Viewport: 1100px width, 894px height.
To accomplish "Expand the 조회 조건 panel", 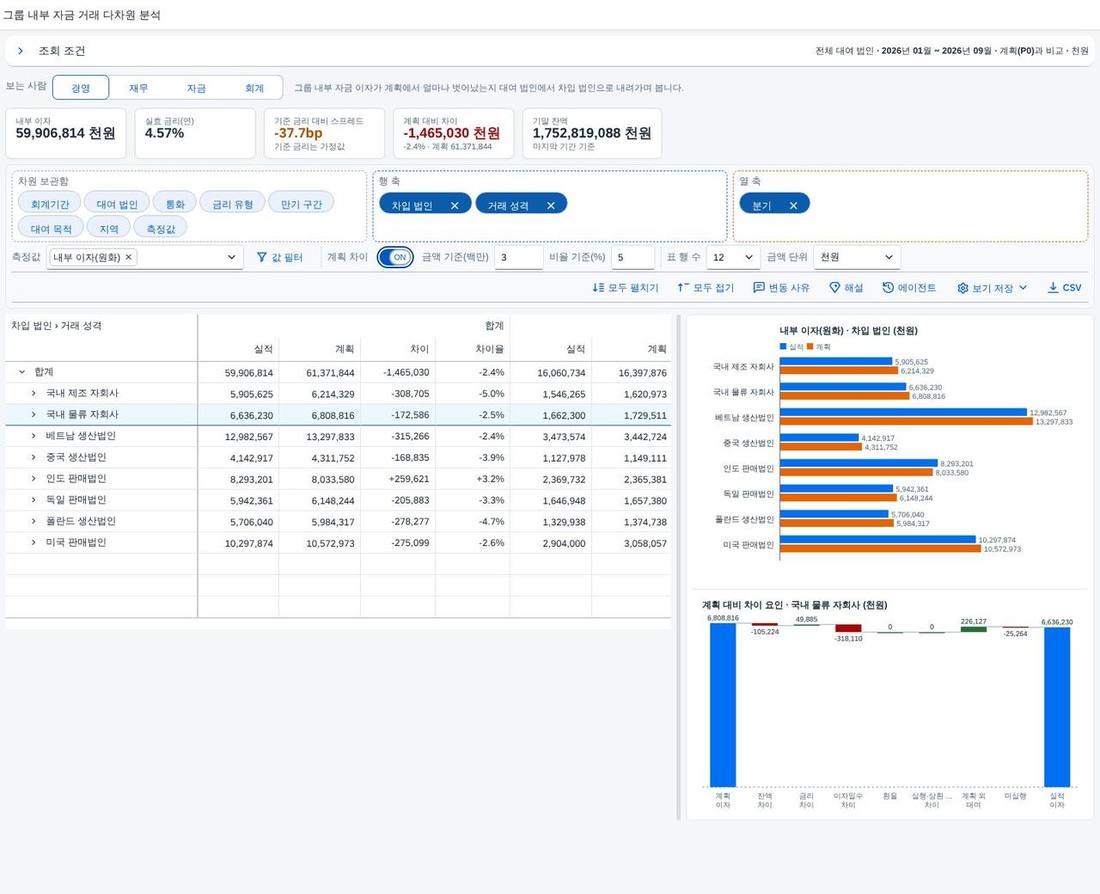I will coord(20,51).
